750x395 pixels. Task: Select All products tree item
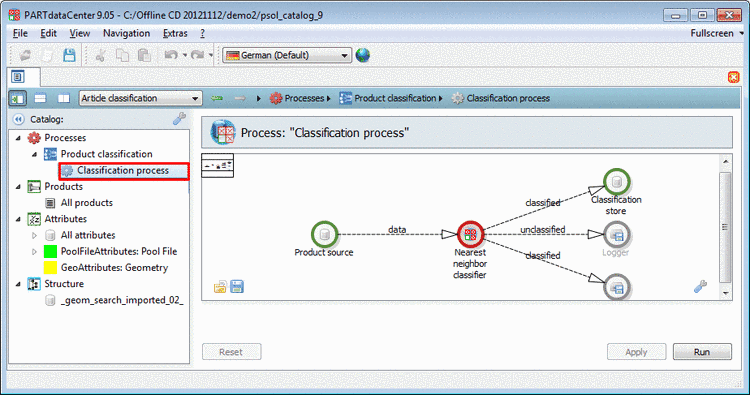point(87,203)
